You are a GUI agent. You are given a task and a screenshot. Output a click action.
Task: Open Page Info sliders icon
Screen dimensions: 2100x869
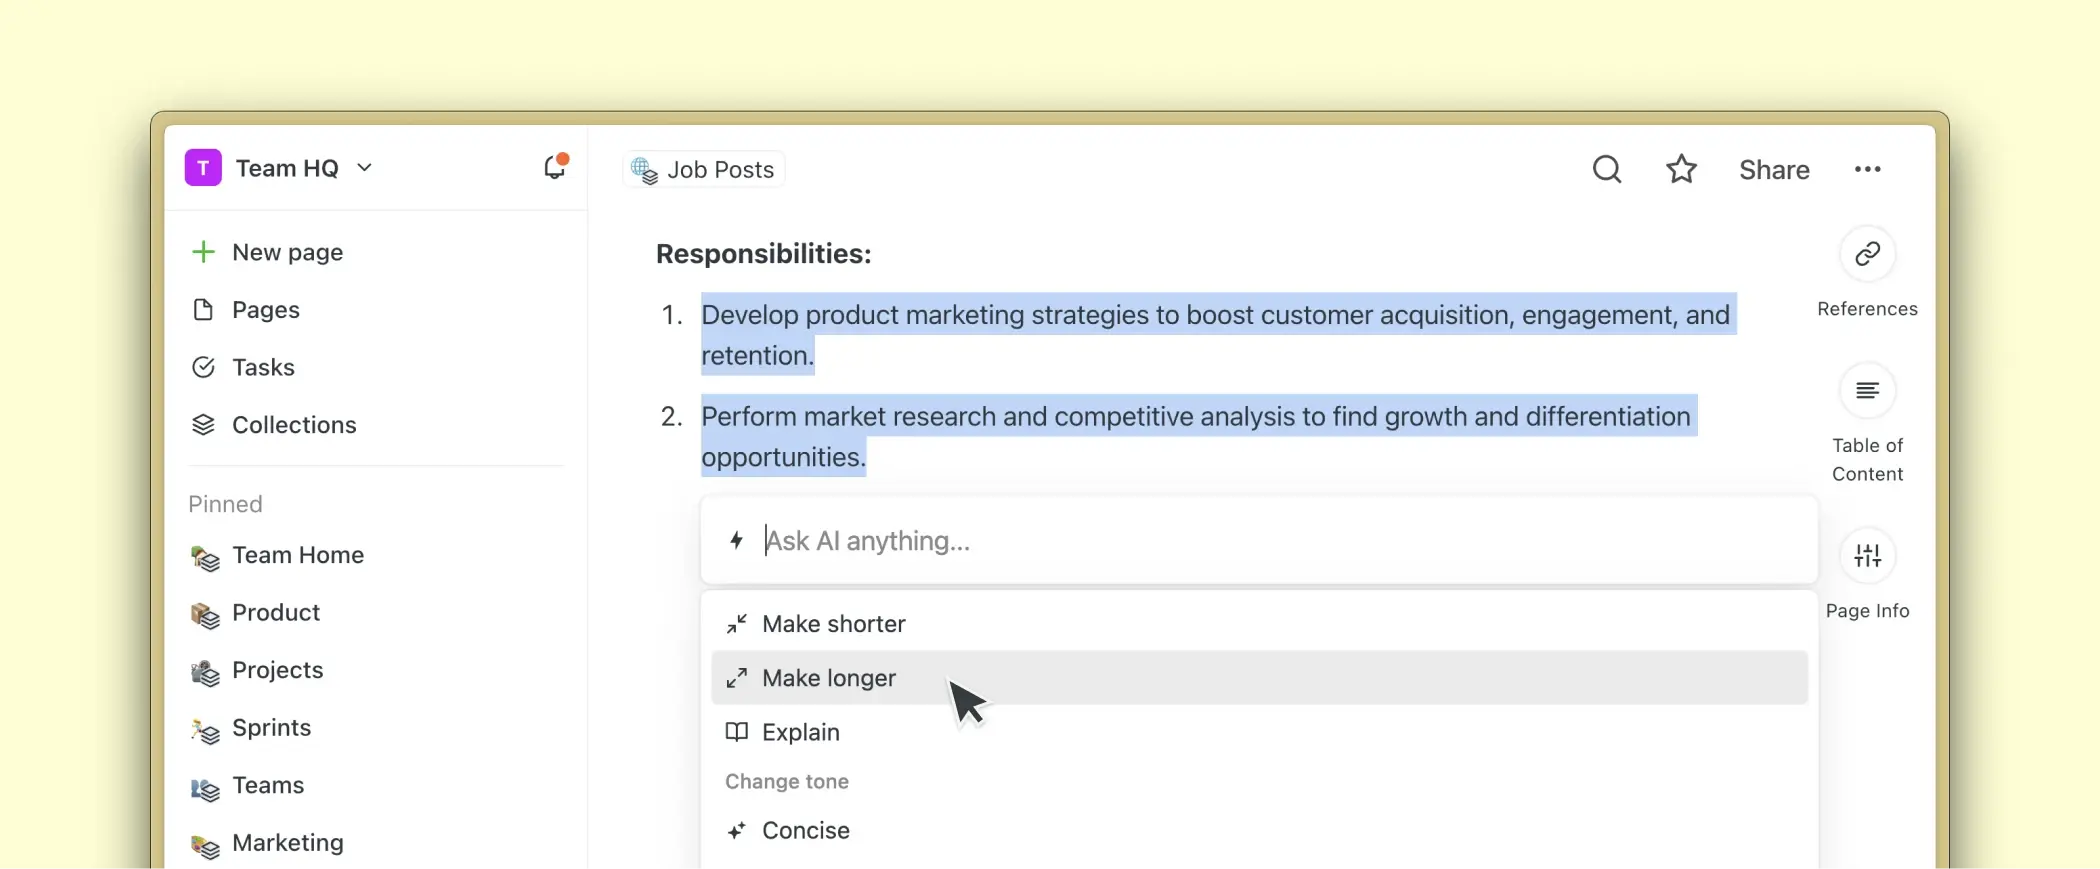[x=1867, y=556]
